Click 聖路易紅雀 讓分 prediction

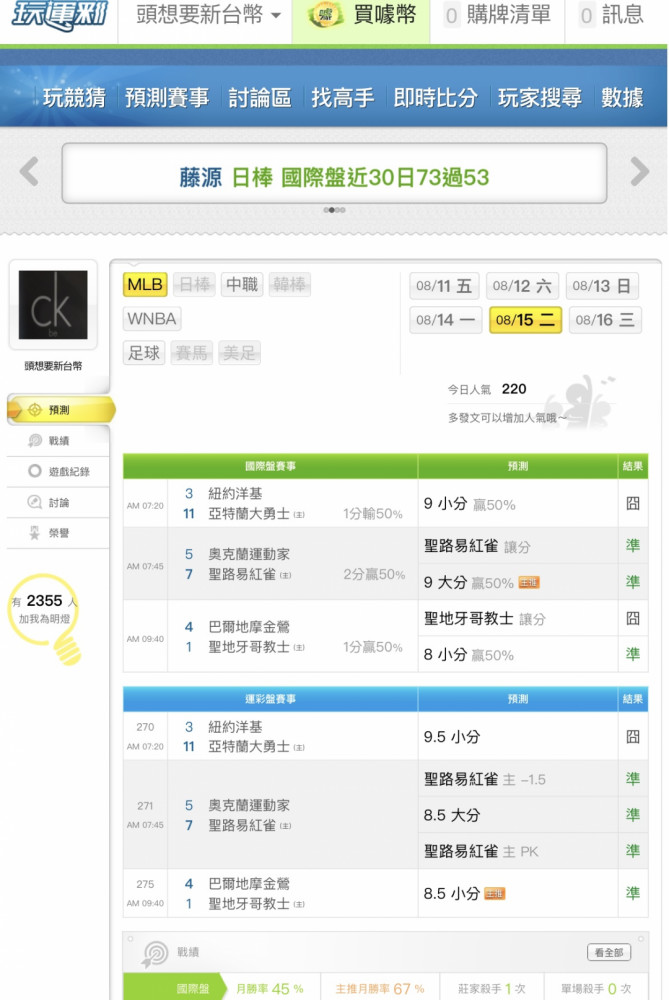pyautogui.click(x=477, y=547)
